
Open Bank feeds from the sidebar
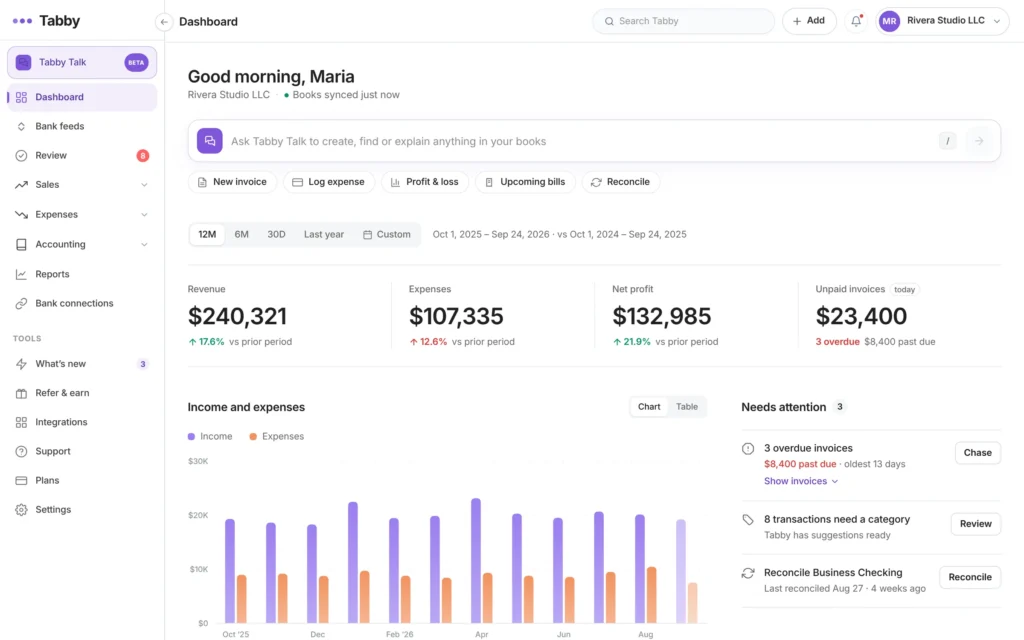pos(82,126)
